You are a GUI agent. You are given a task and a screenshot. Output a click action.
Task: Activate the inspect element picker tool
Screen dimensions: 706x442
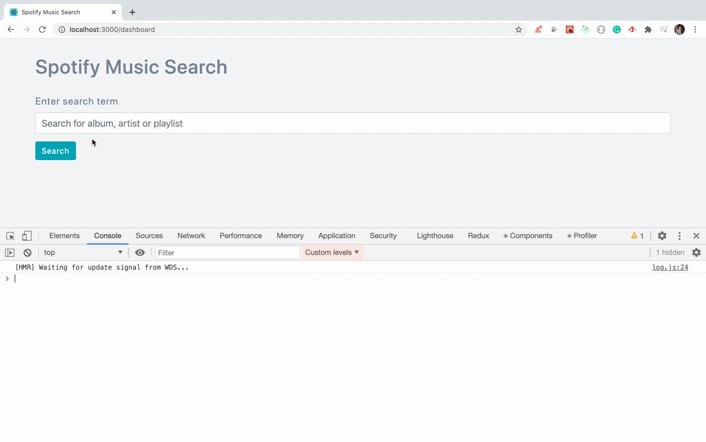(10, 236)
